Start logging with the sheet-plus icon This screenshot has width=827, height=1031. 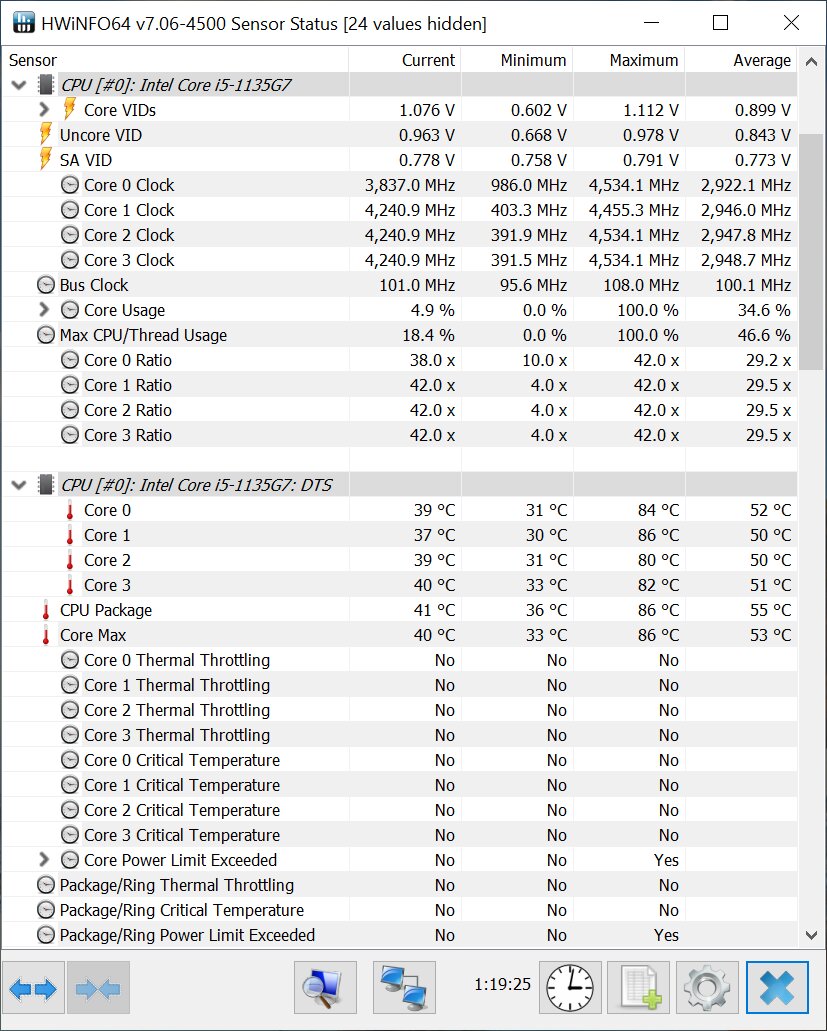(x=639, y=989)
